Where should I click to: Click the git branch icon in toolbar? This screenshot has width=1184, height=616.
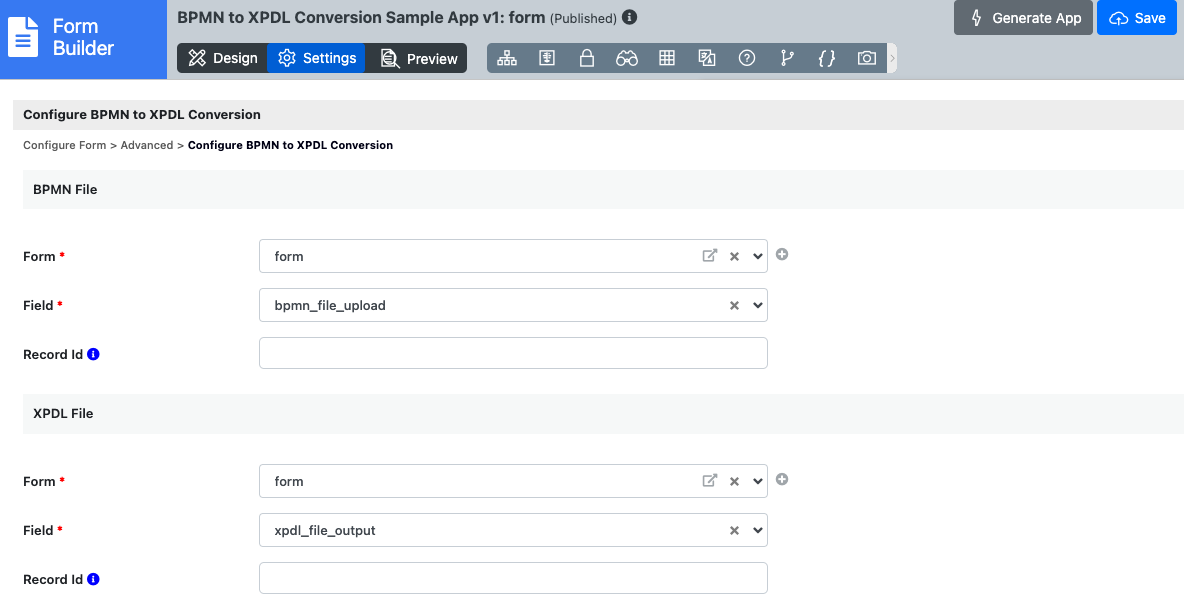tap(787, 59)
